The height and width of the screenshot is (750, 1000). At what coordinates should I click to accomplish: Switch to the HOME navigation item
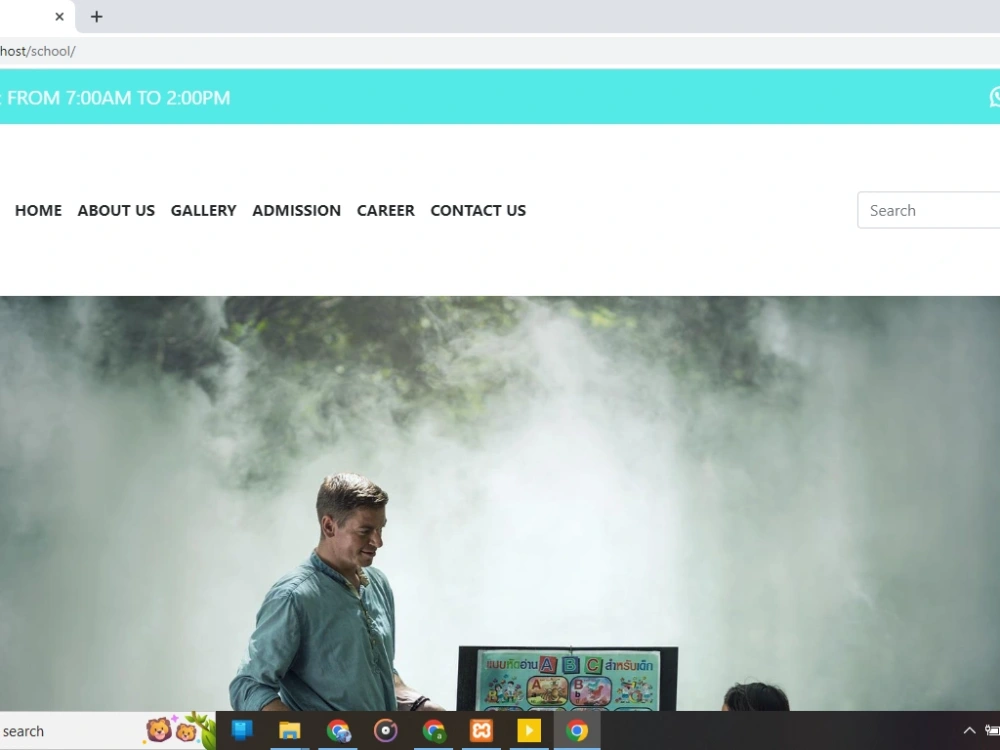[38, 210]
